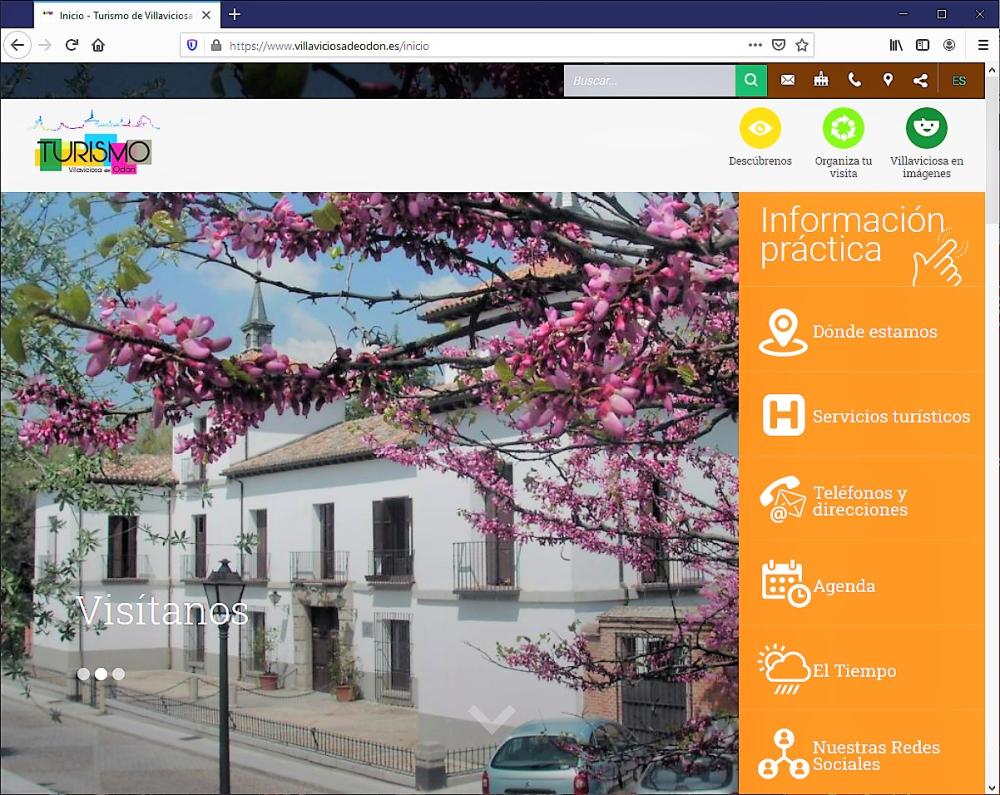Click the town hall building icon
The image size is (1000, 795).
[821, 80]
